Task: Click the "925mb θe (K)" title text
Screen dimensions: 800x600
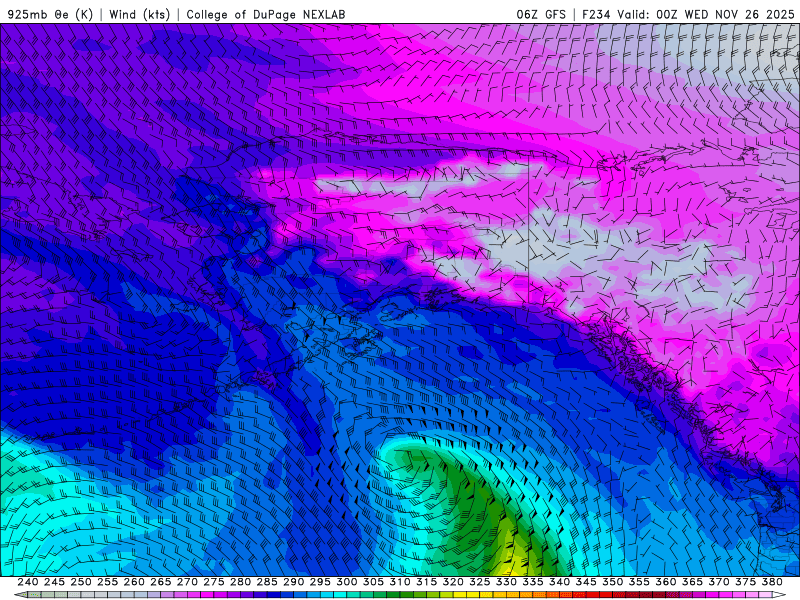Action: 50,14
